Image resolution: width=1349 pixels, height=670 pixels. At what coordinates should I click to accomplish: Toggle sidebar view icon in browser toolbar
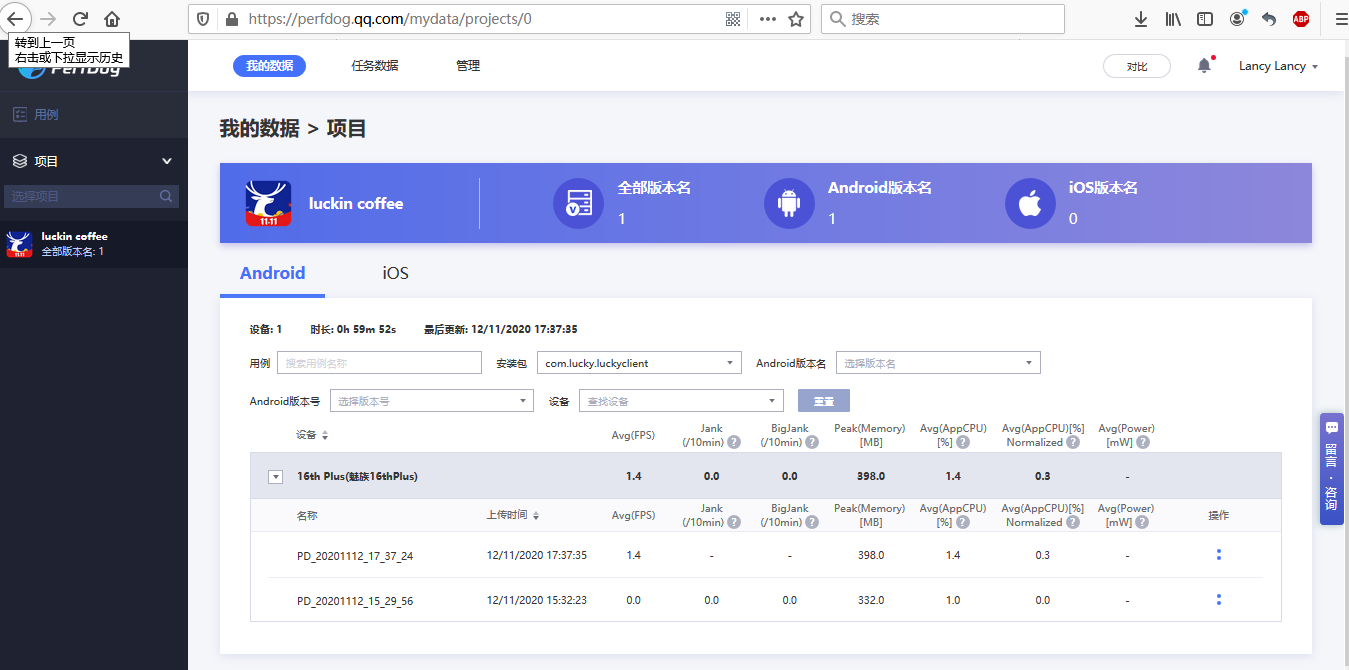pos(1205,19)
